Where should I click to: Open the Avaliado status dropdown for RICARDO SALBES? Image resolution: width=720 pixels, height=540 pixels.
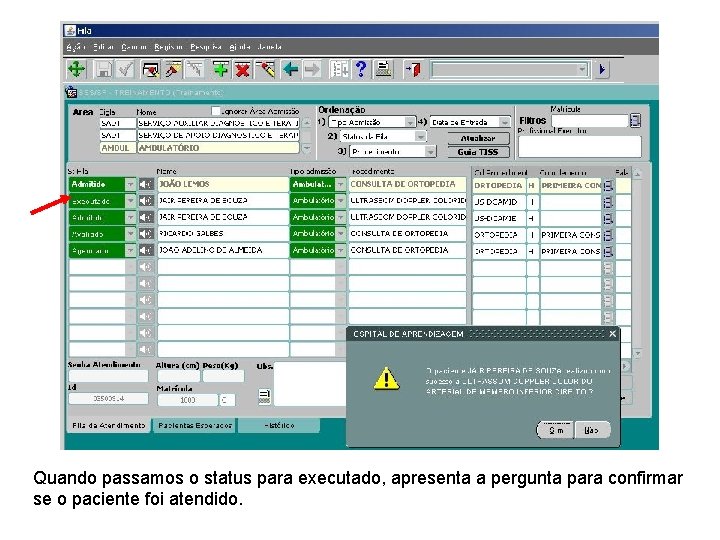[x=131, y=234]
